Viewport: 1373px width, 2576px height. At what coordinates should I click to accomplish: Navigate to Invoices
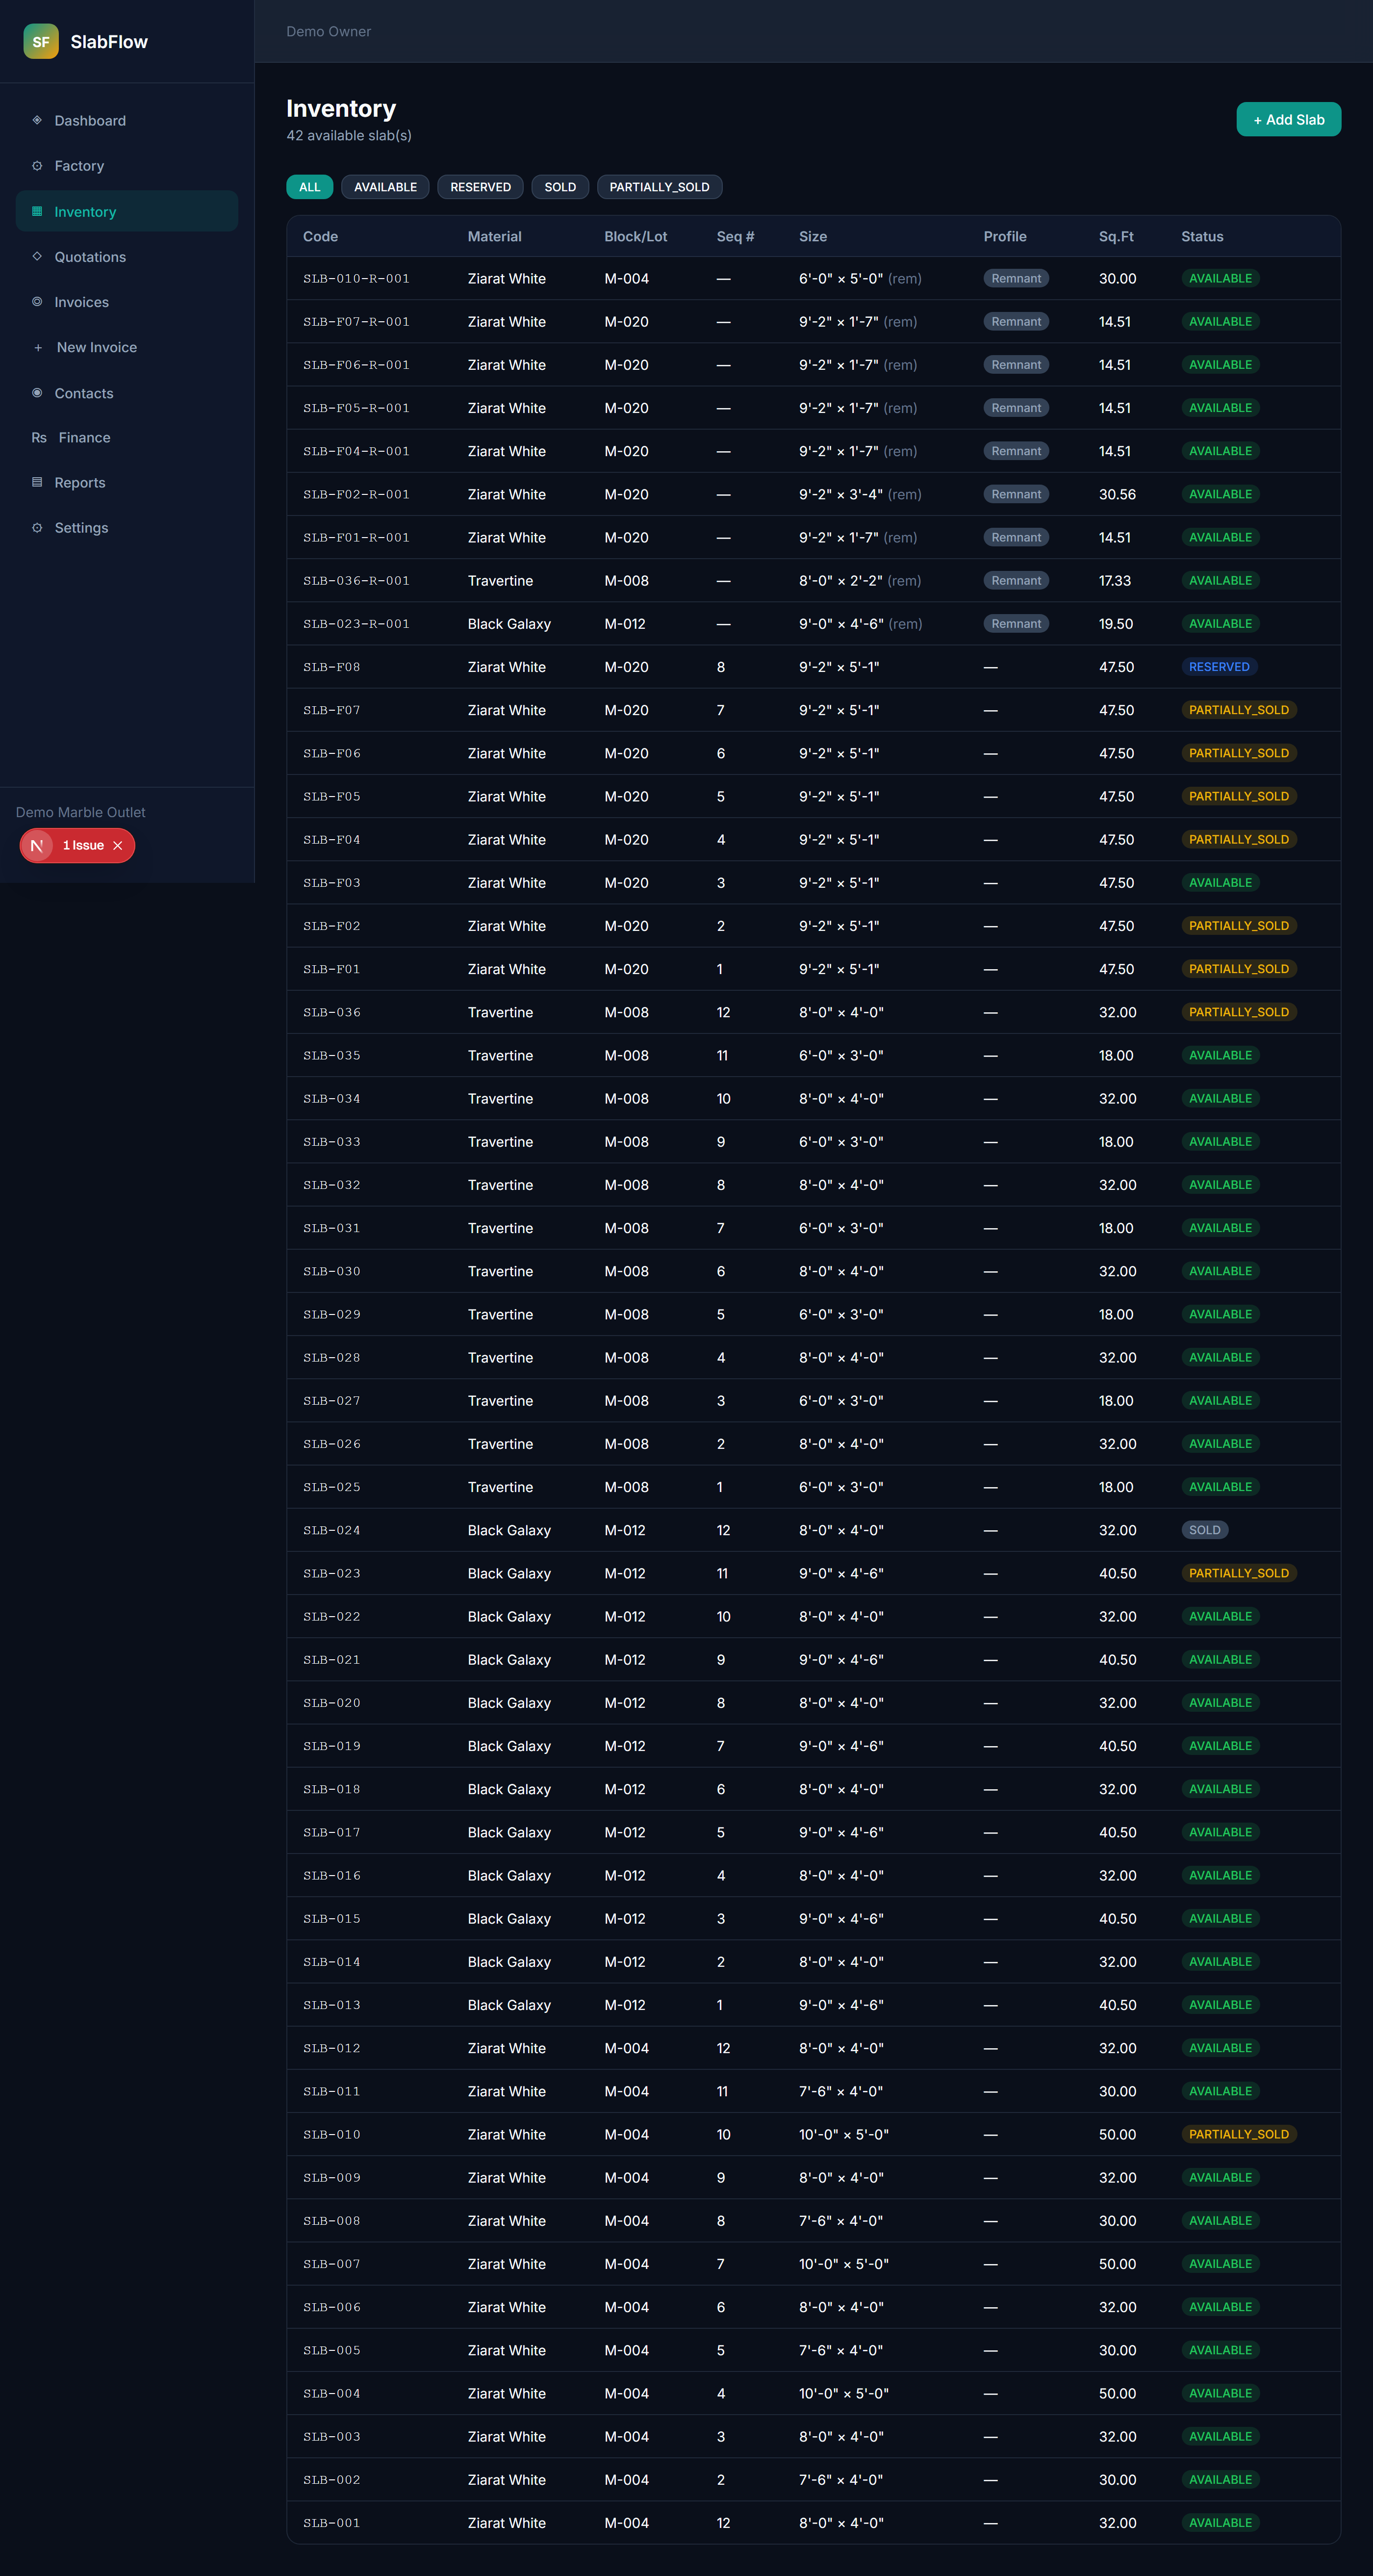127,302
